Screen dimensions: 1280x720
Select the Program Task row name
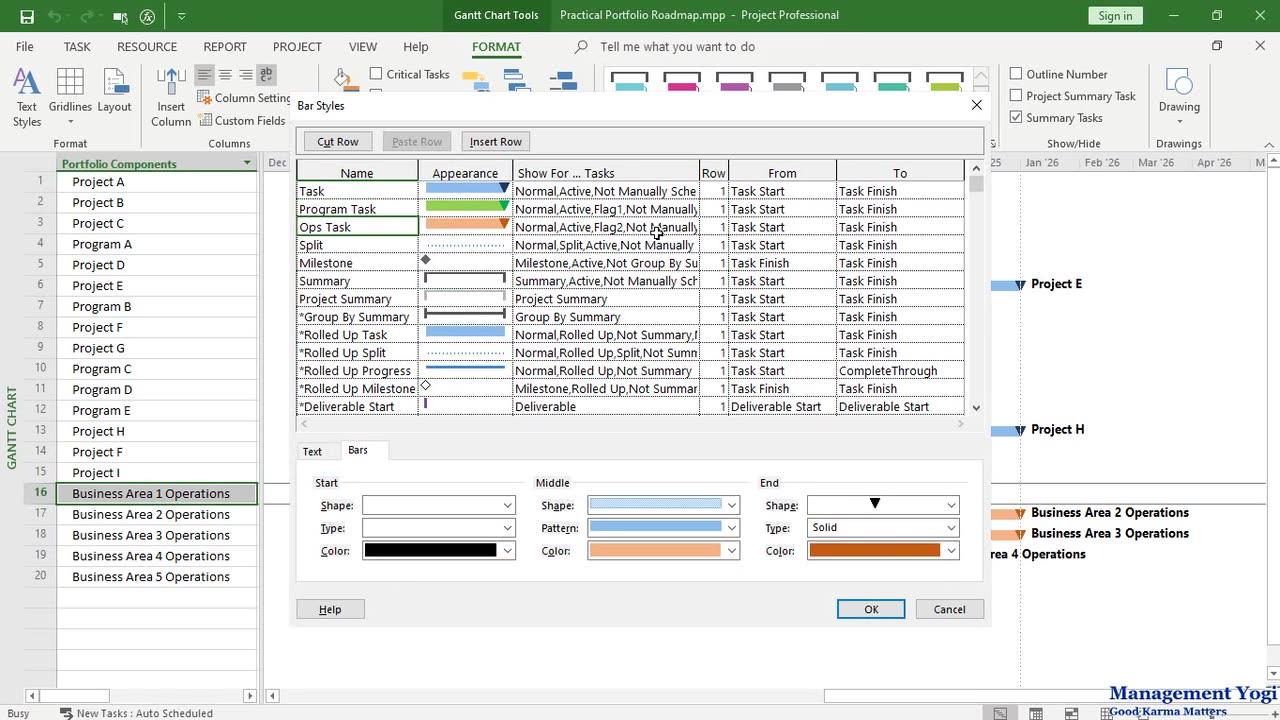(x=357, y=209)
